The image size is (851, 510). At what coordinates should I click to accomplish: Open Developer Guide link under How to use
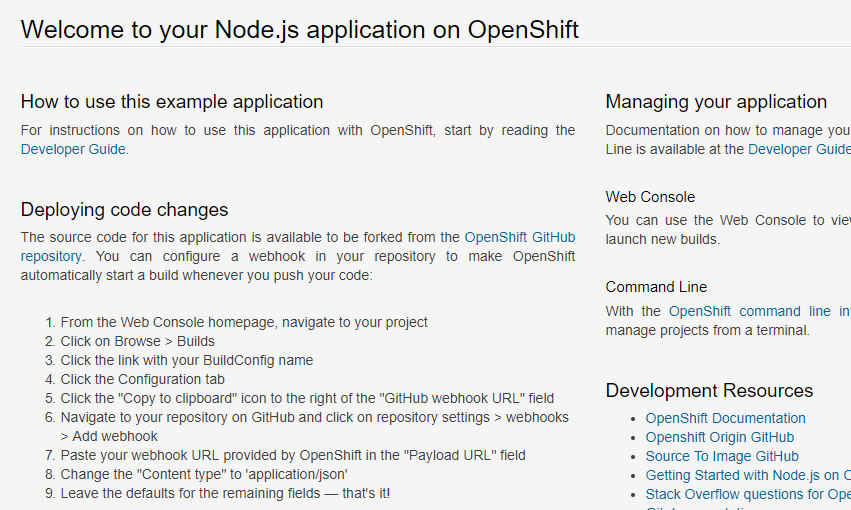pyautogui.click(x=73, y=149)
